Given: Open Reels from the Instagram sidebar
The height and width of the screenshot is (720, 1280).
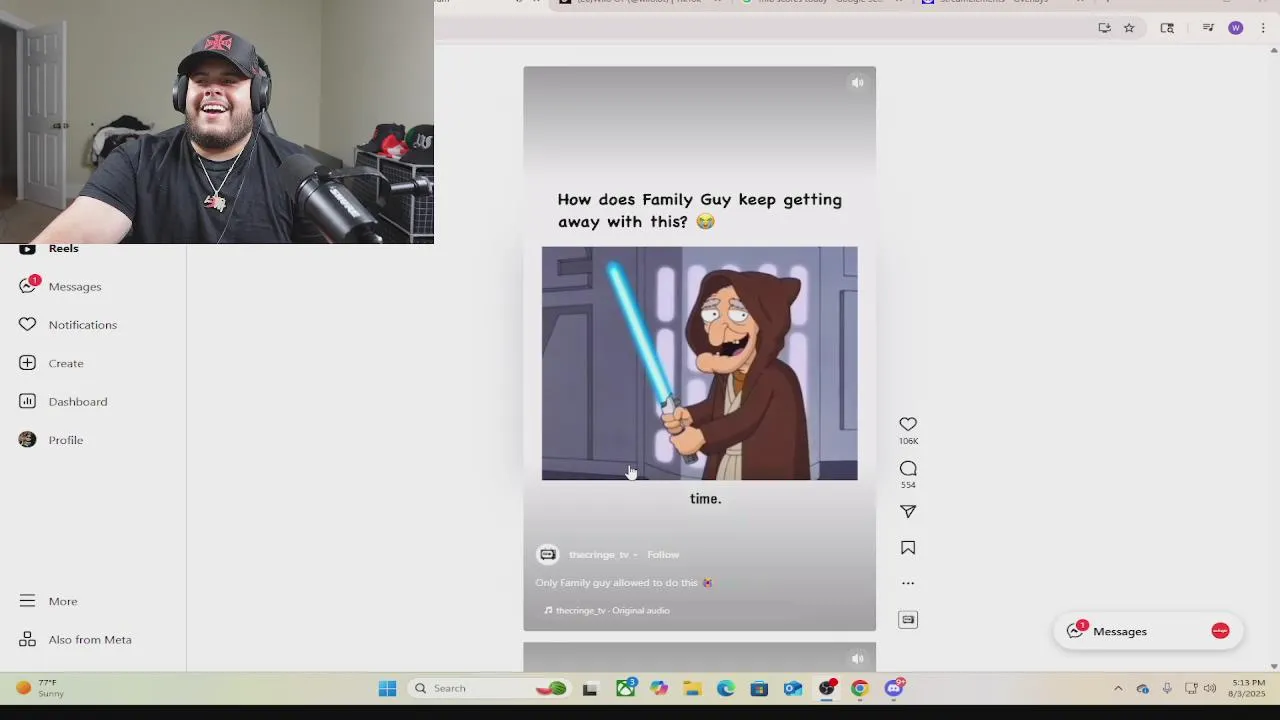Looking at the screenshot, I should point(48,248).
